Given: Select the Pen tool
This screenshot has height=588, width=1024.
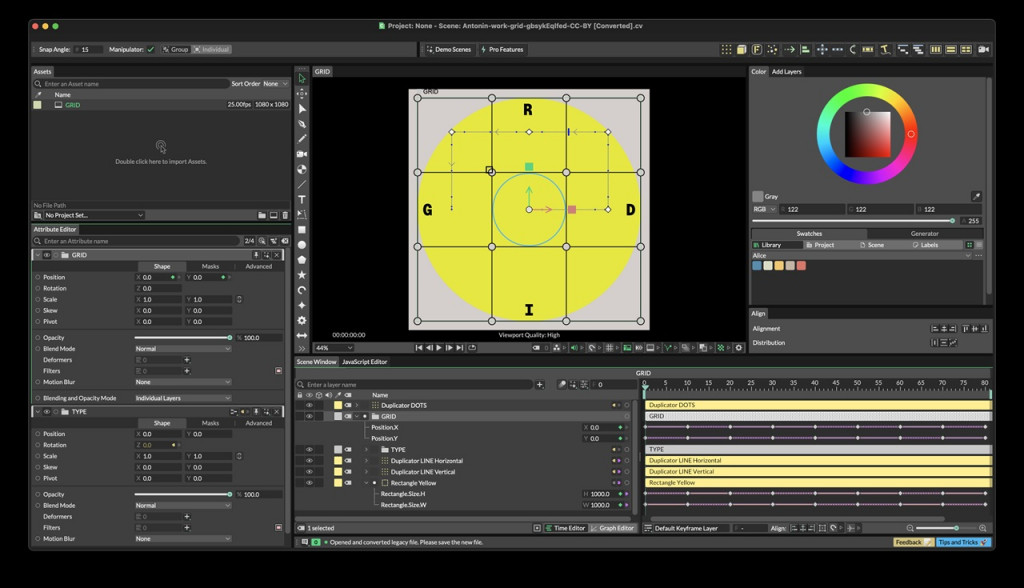Looking at the screenshot, I should click(x=302, y=124).
